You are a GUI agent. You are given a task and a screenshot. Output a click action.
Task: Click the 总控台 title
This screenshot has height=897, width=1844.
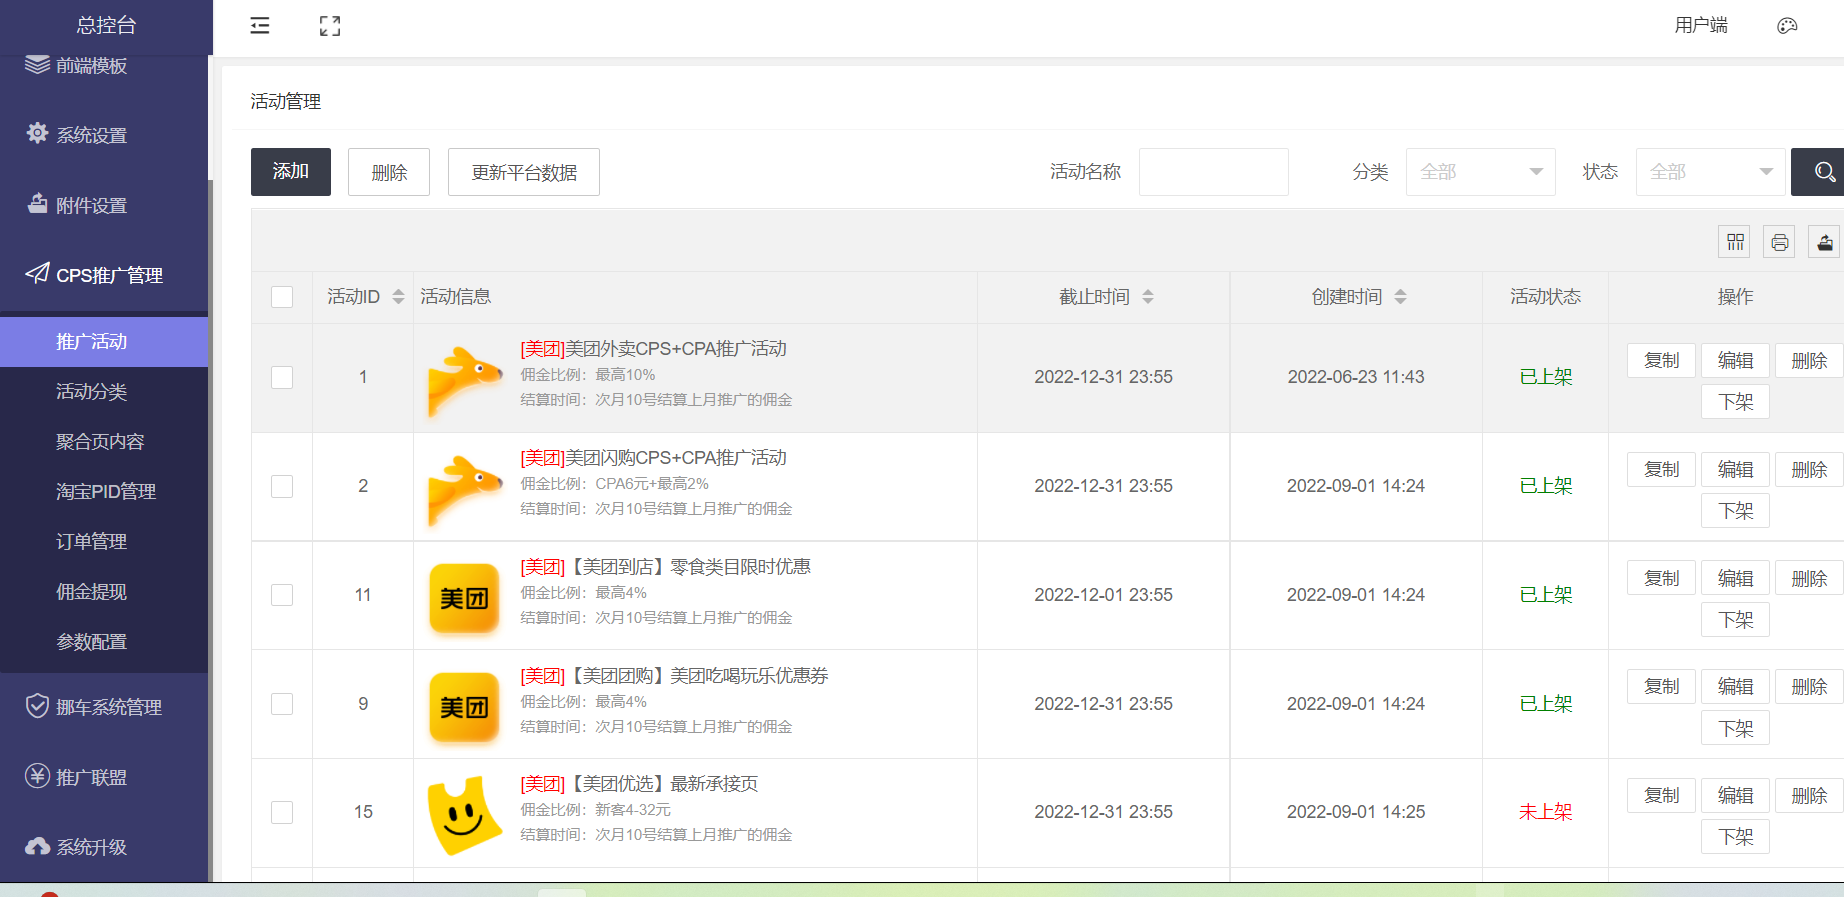coord(106,26)
